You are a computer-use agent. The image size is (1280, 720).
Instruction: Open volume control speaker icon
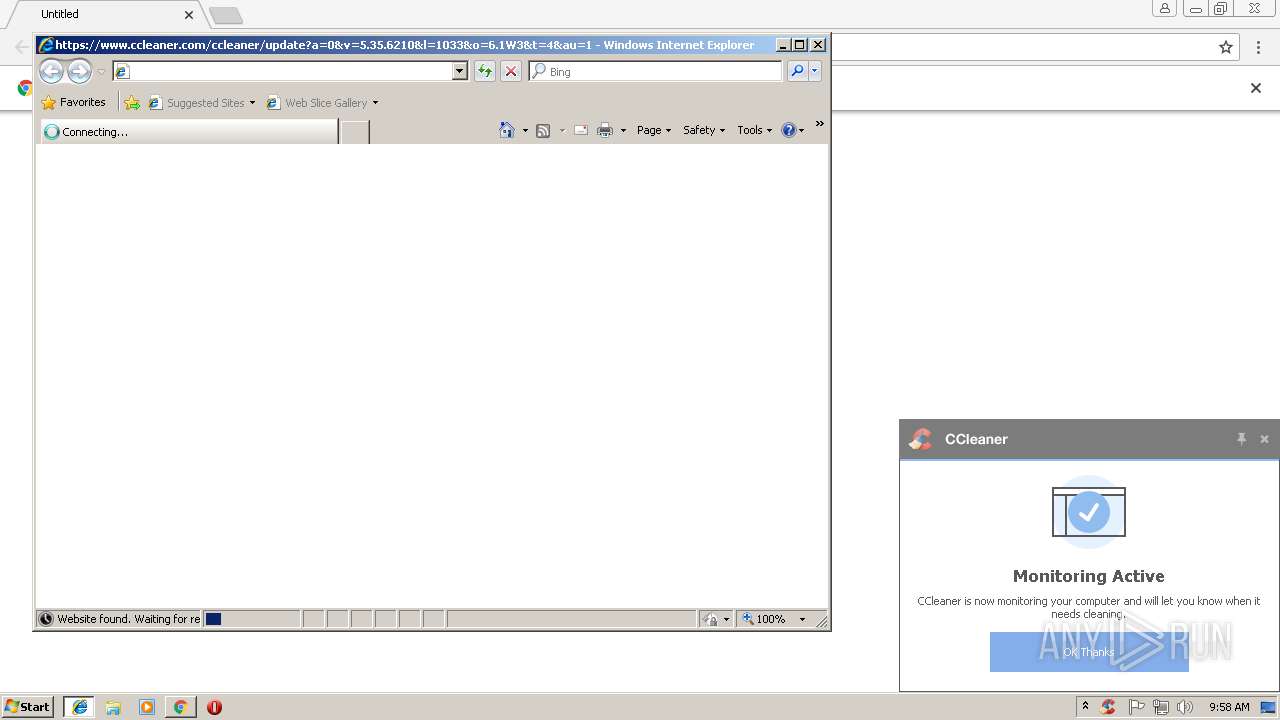click(1185, 707)
